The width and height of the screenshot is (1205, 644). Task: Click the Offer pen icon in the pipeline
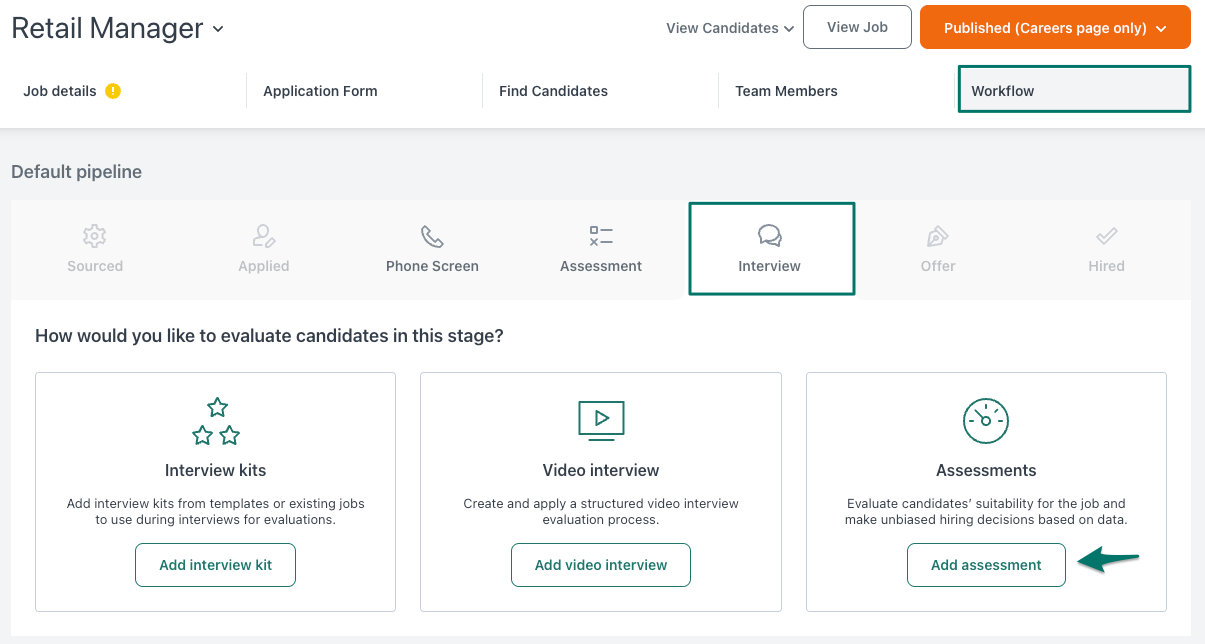point(937,236)
